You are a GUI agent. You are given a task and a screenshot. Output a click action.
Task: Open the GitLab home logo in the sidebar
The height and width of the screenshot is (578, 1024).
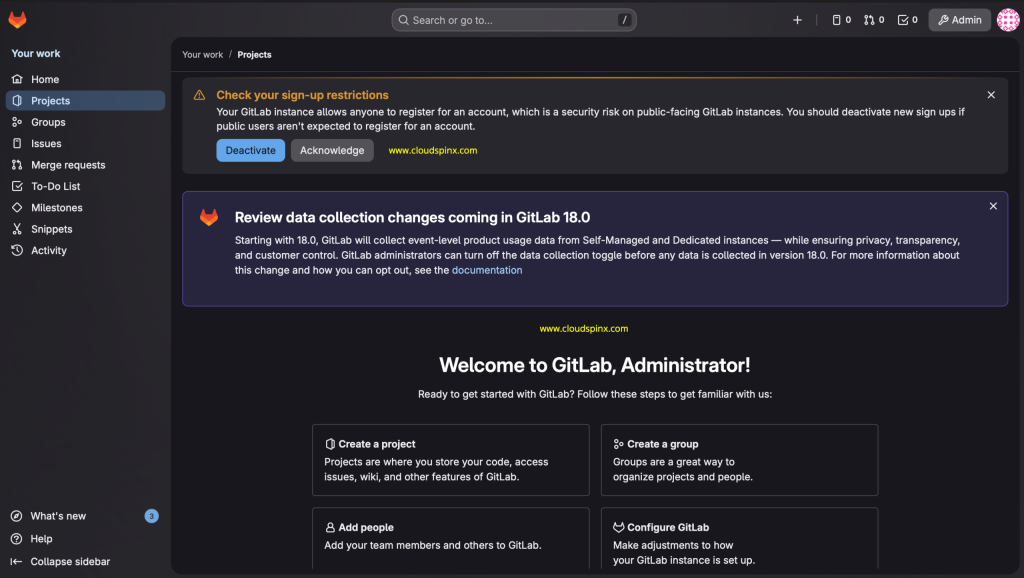tap(18, 18)
